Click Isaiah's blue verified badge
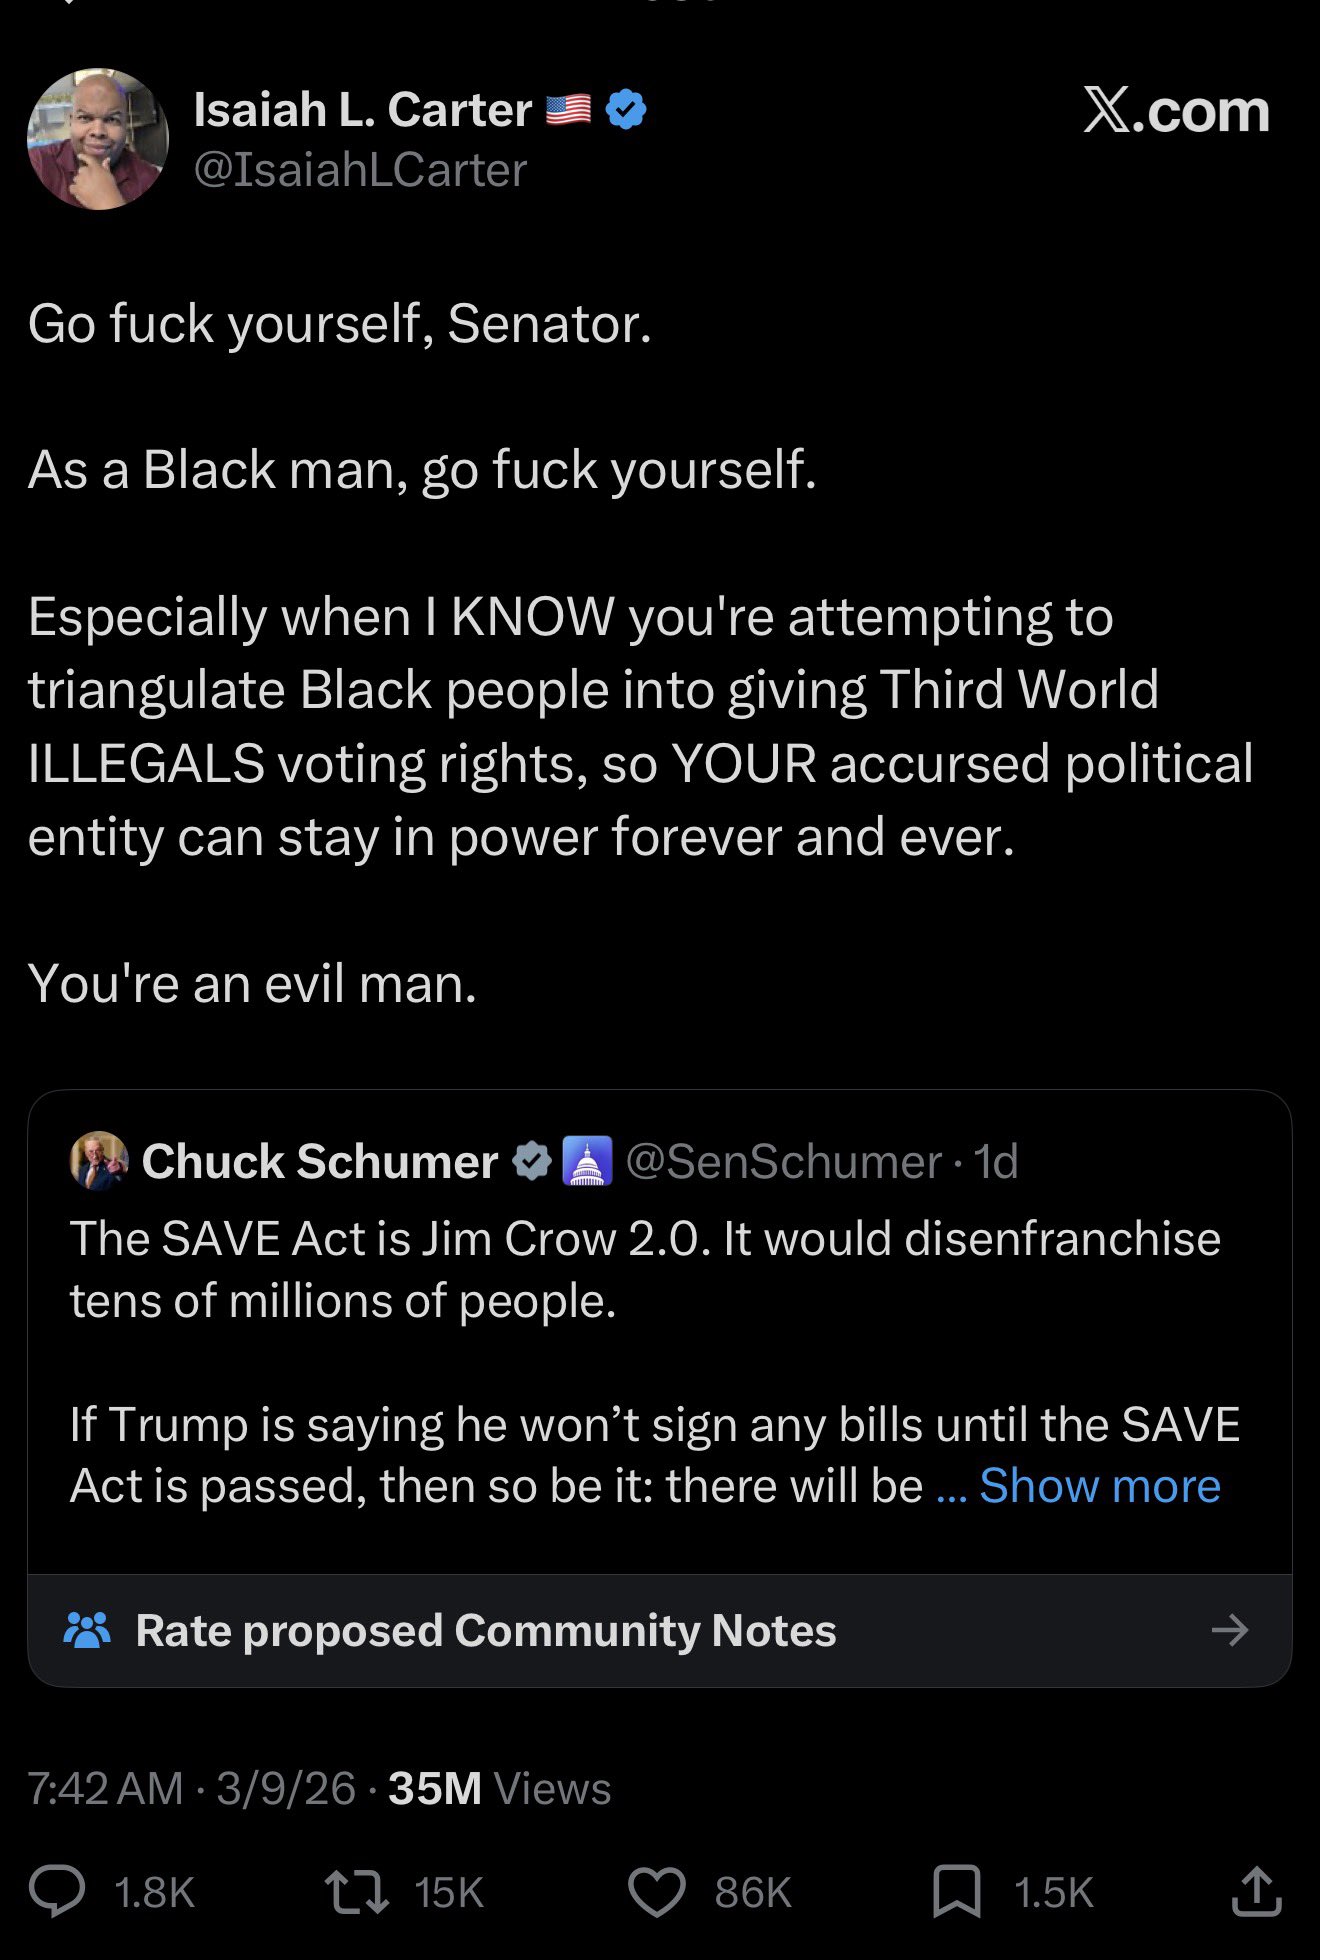Viewport: 1320px width, 1960px height. point(626,110)
